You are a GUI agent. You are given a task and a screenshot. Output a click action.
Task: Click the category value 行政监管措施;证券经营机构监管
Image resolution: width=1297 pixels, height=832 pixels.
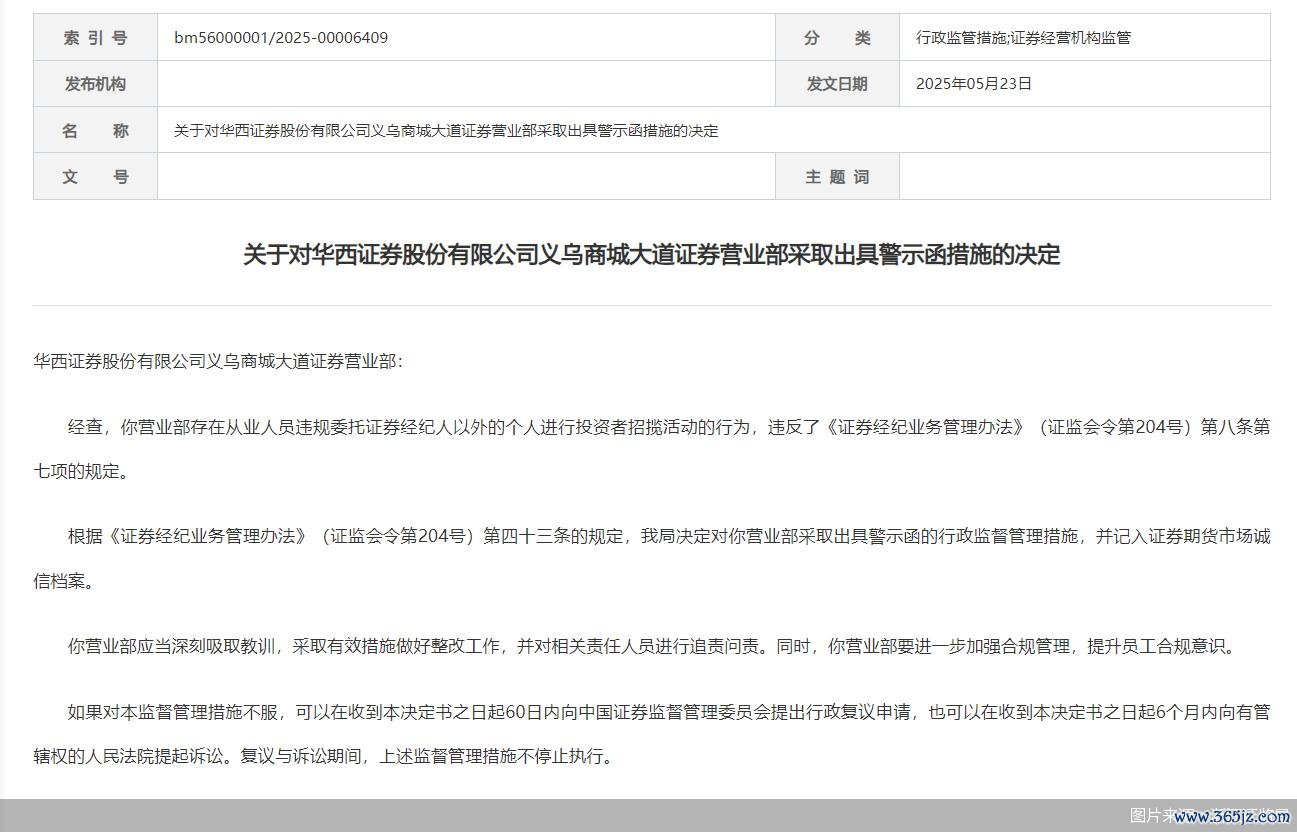[x=1023, y=38]
